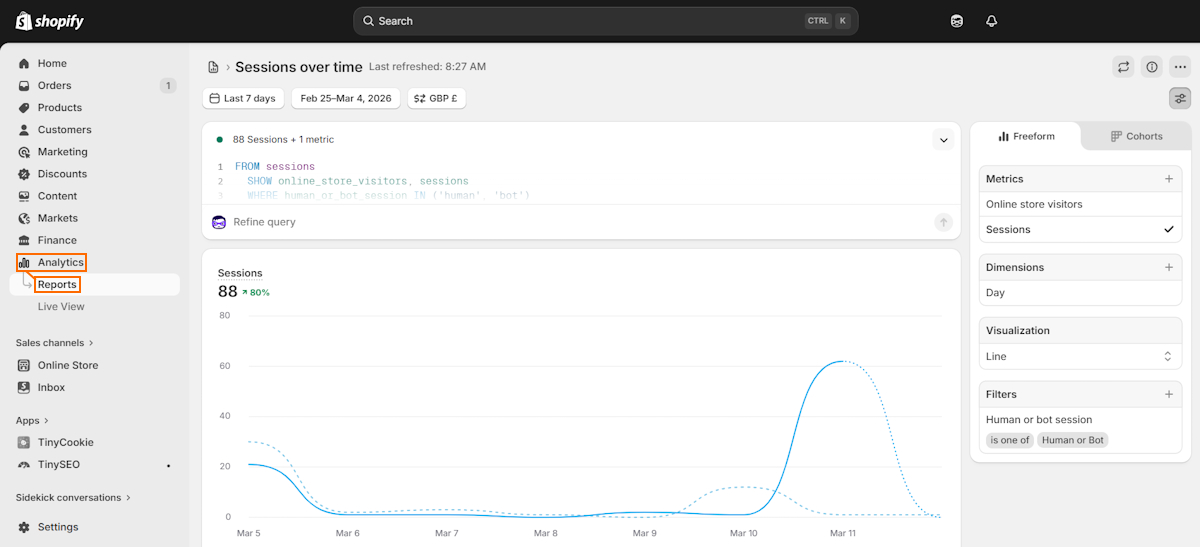1200x547 pixels.
Task: Click the Orders inbox icon
Action: click(x=24, y=85)
